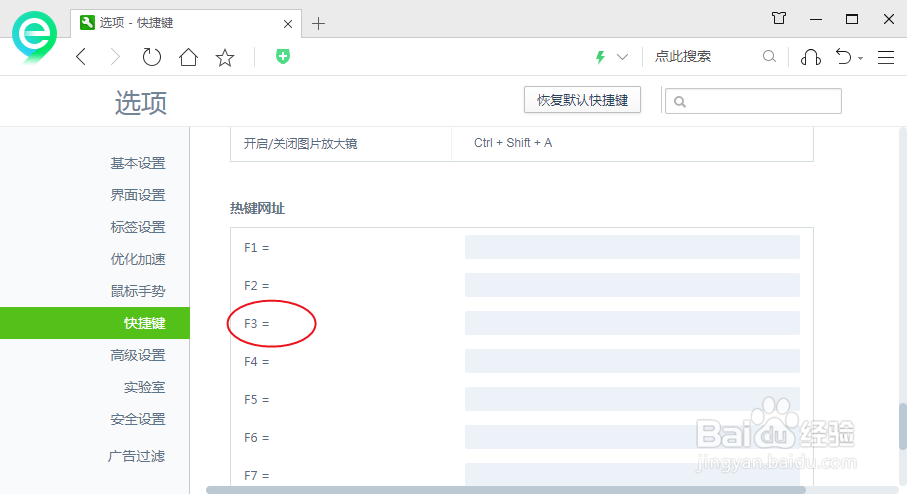Open the skin shirt icon
The height and width of the screenshot is (494, 907).
click(x=779, y=19)
